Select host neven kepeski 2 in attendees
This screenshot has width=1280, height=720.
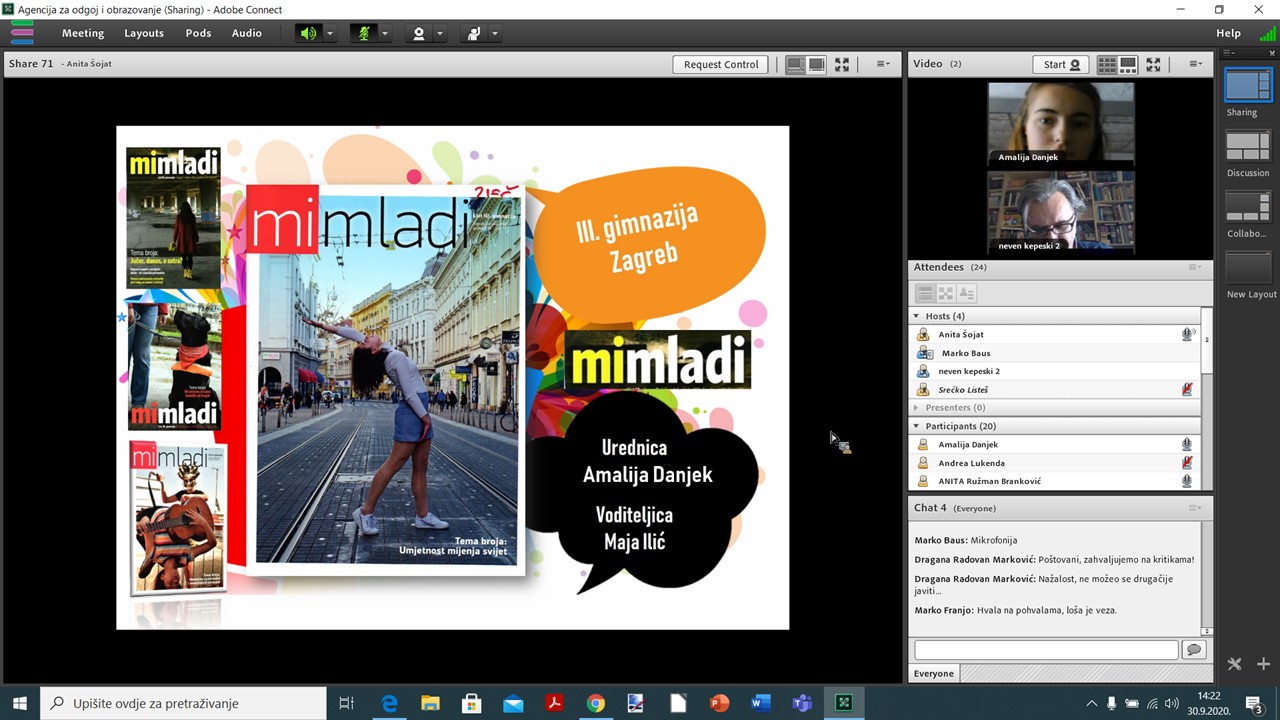coord(1055,371)
